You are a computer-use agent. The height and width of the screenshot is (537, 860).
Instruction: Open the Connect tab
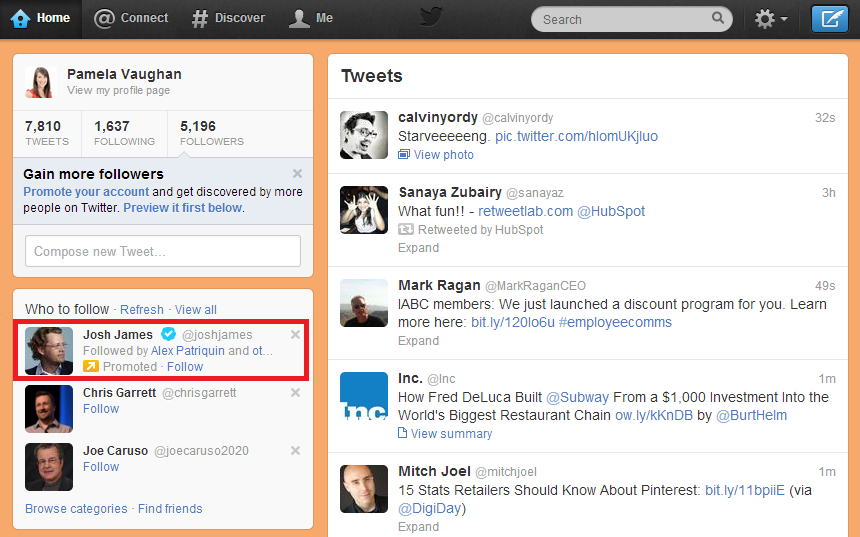pos(131,19)
